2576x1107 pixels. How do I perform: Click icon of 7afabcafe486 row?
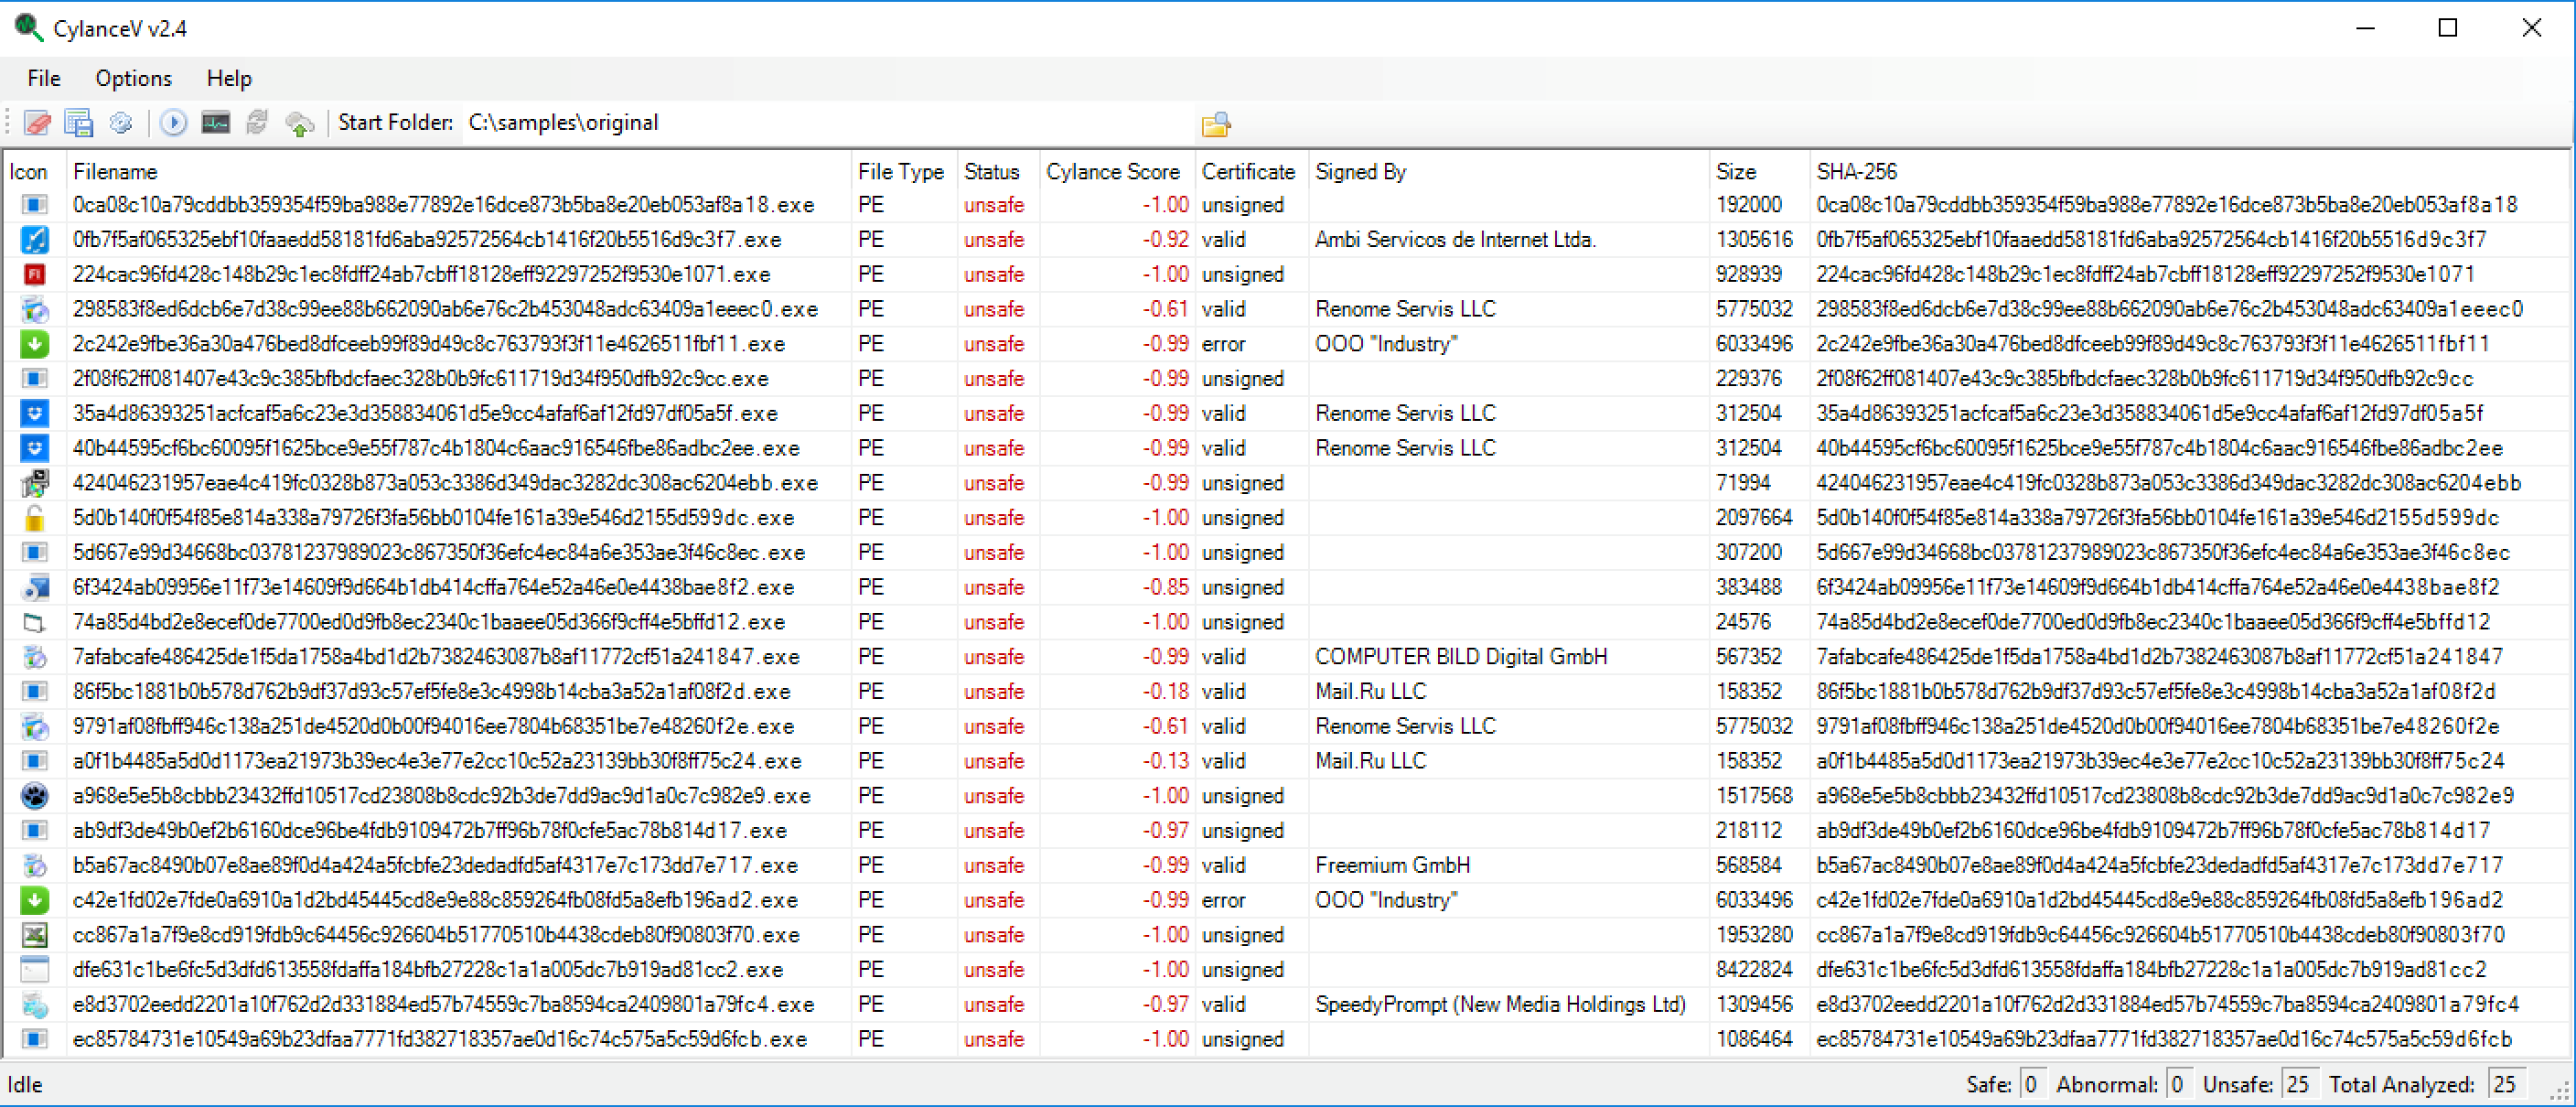[34, 657]
